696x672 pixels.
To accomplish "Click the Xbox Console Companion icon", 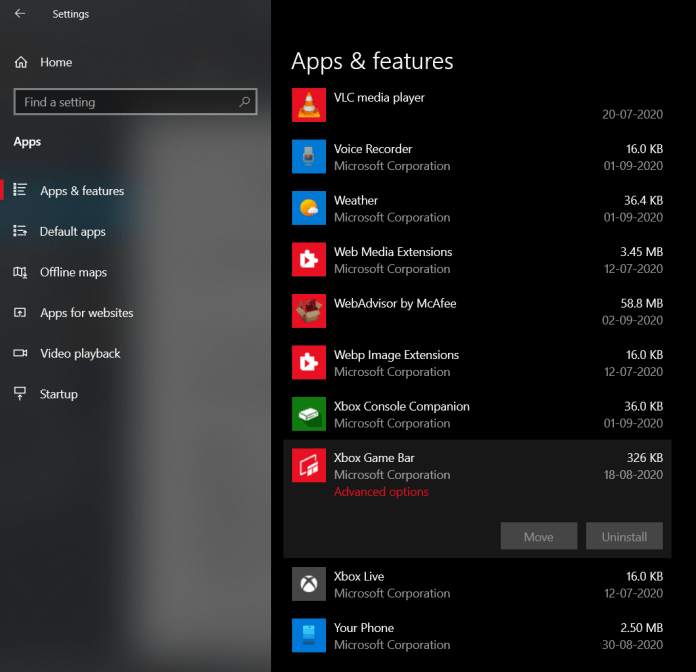I will point(309,414).
